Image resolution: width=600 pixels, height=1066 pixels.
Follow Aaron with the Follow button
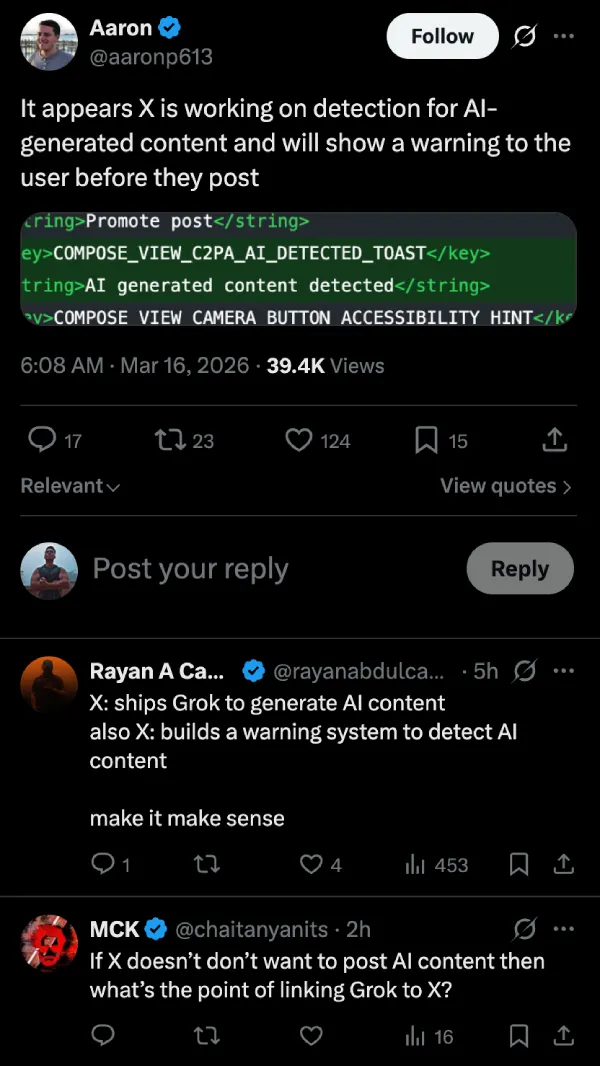click(x=442, y=37)
